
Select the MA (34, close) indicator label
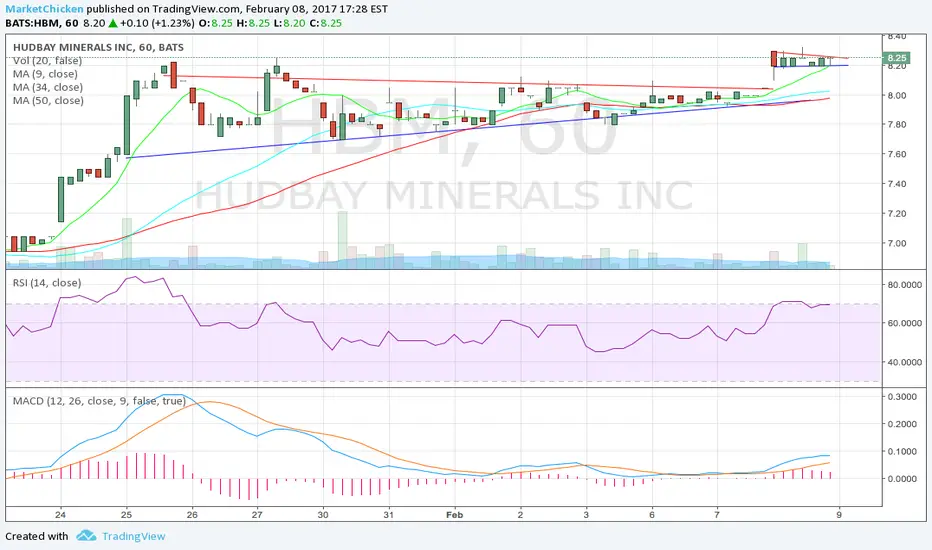click(x=48, y=87)
